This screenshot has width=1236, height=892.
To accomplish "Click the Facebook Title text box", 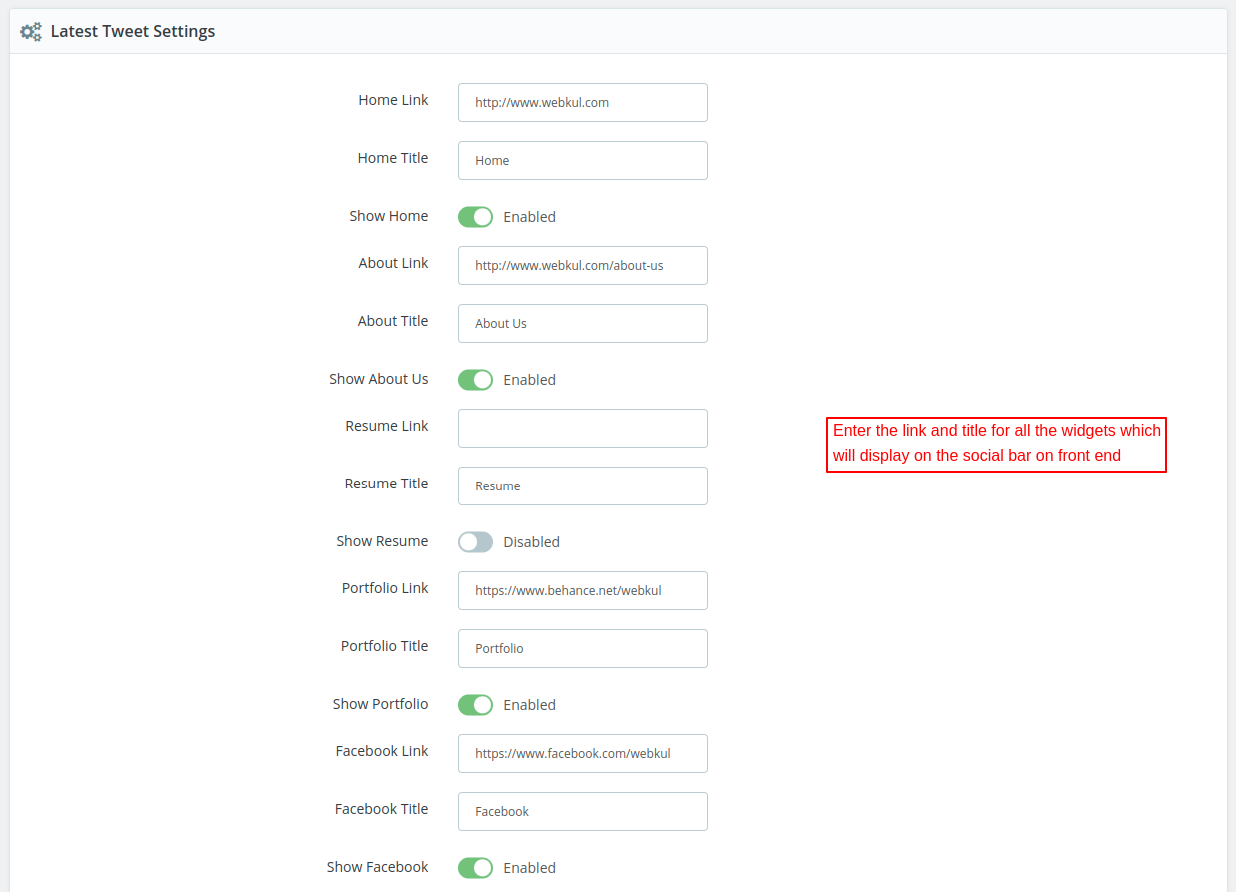I will click(x=583, y=811).
